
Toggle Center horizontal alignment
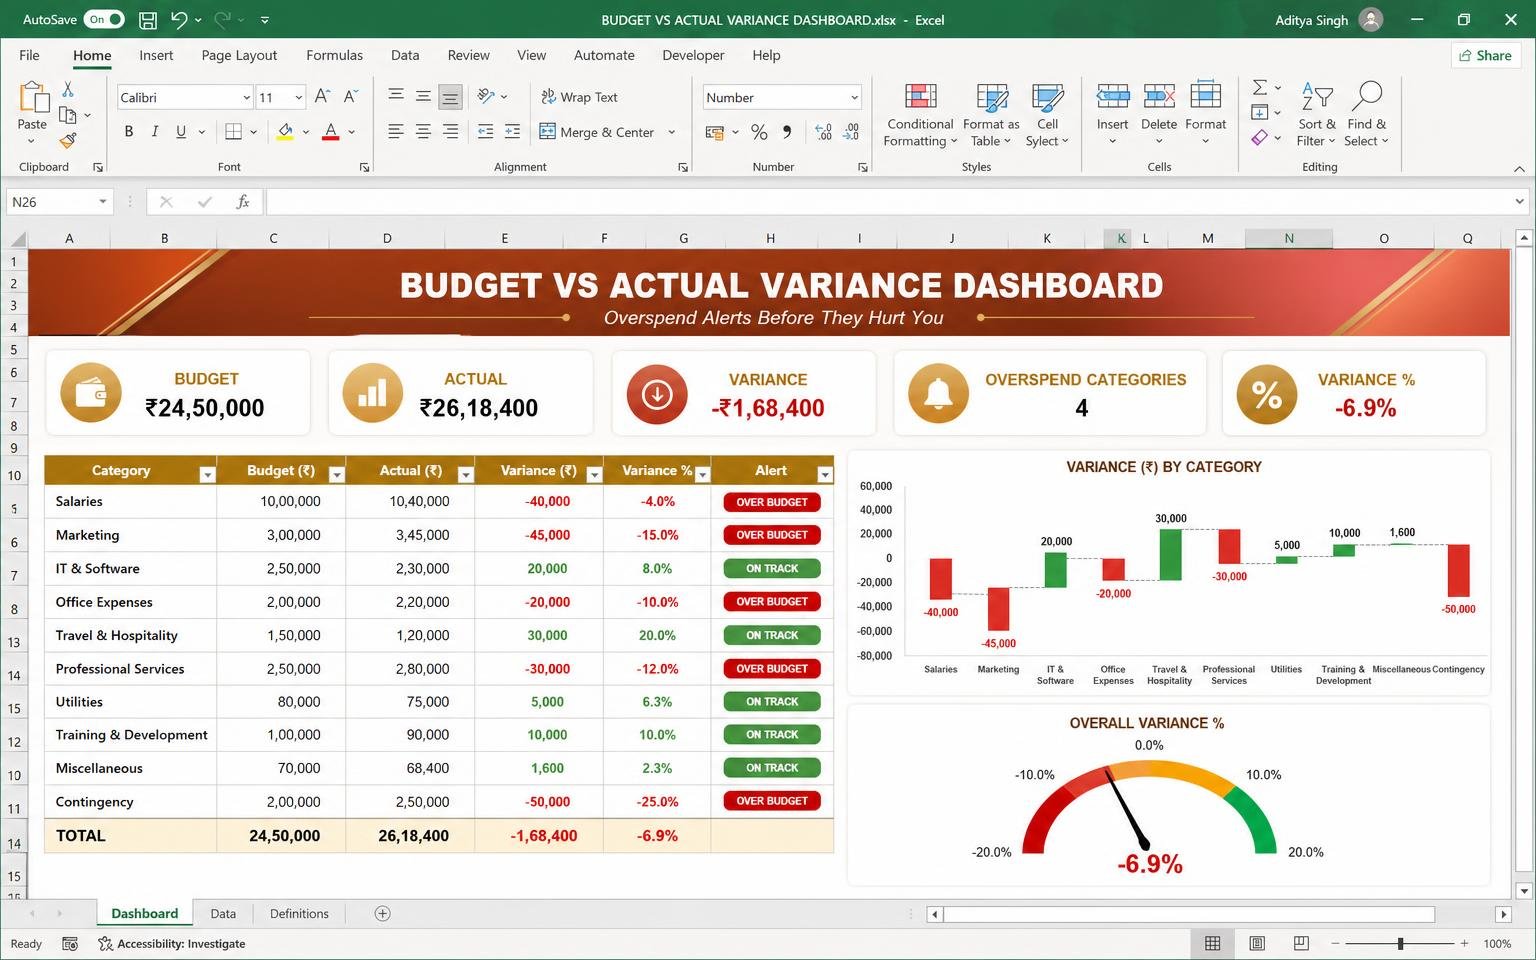click(423, 131)
